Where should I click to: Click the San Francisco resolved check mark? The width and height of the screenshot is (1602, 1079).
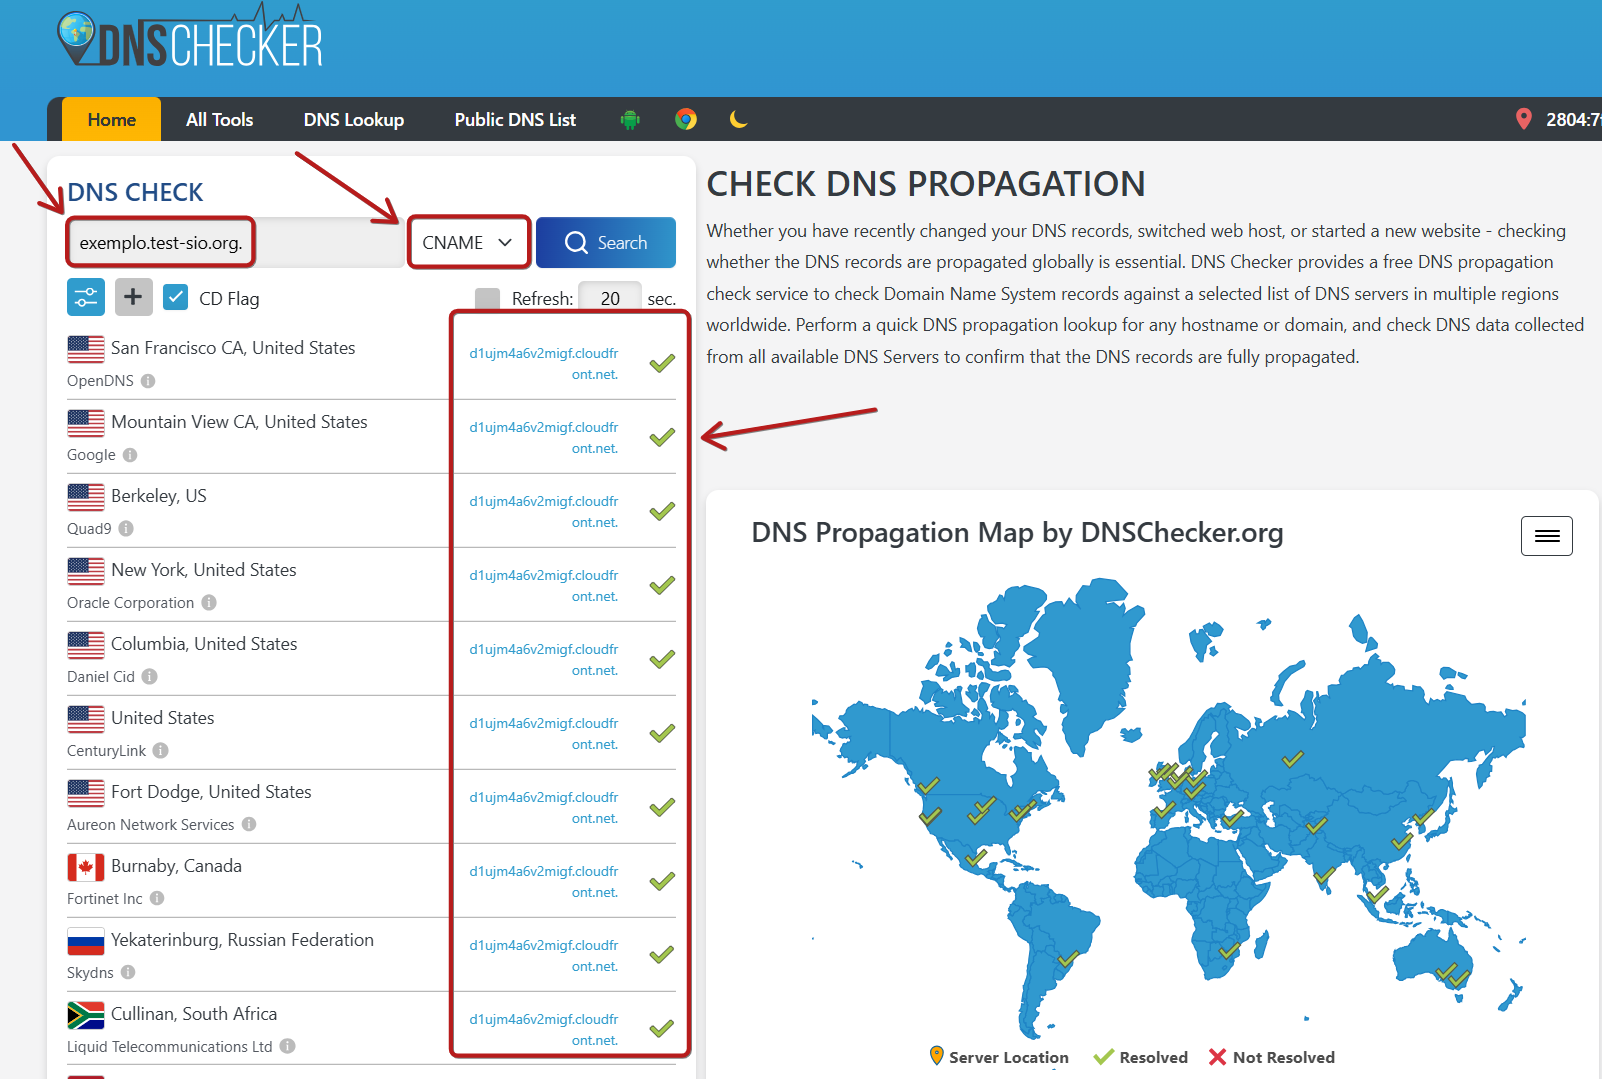click(x=662, y=363)
